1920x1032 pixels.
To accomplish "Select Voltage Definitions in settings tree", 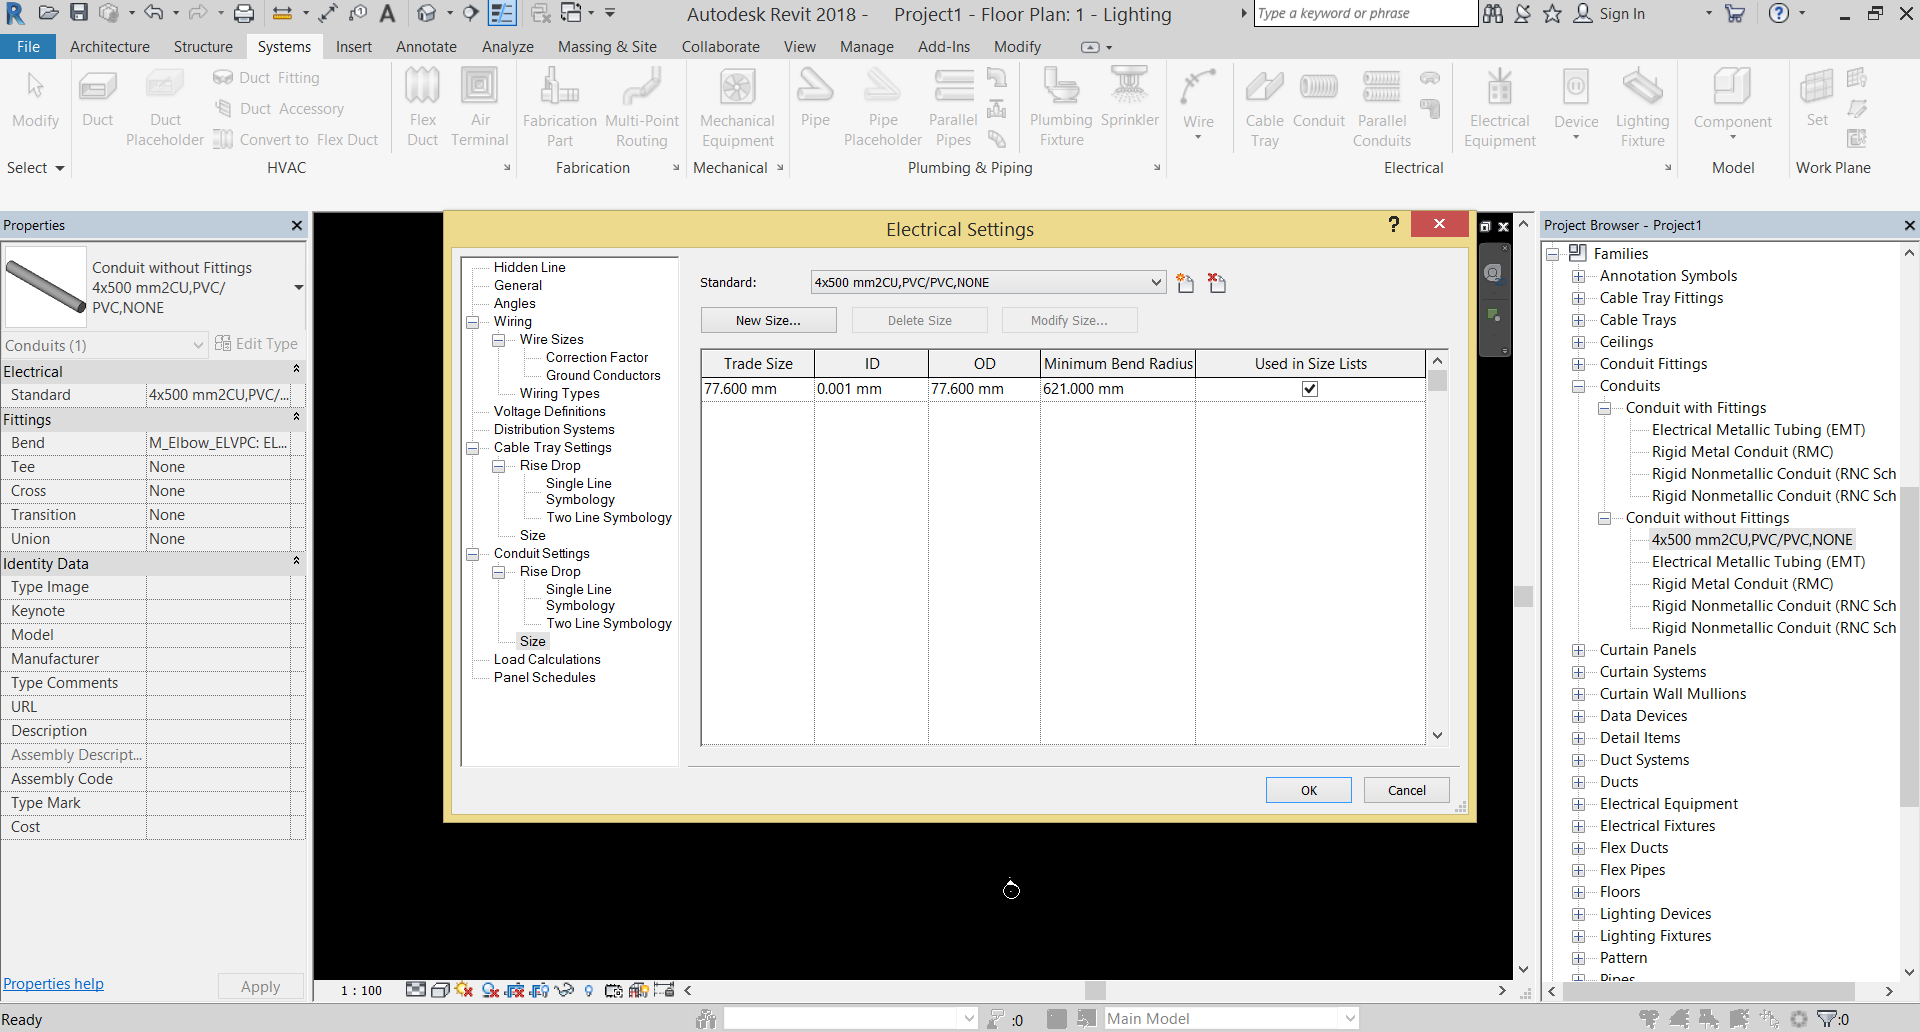I will tap(549, 412).
